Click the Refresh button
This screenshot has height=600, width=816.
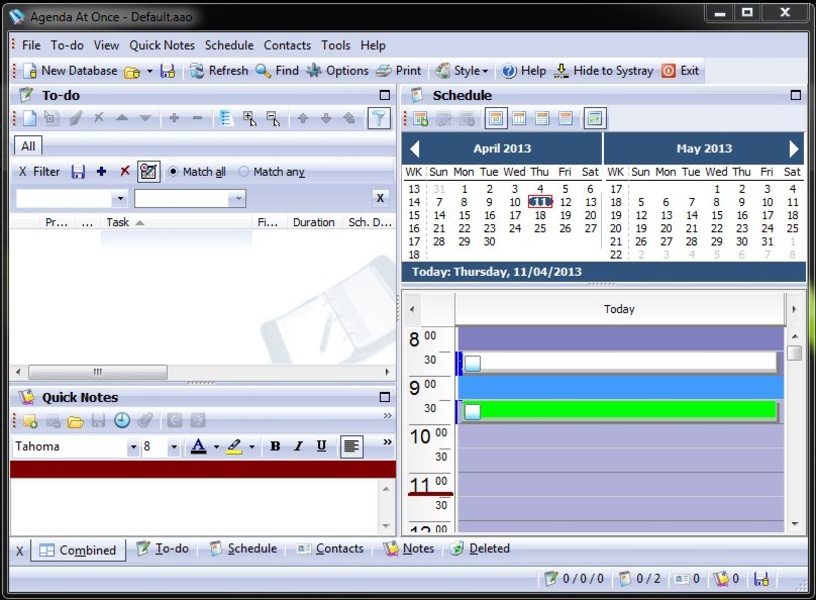click(x=219, y=71)
